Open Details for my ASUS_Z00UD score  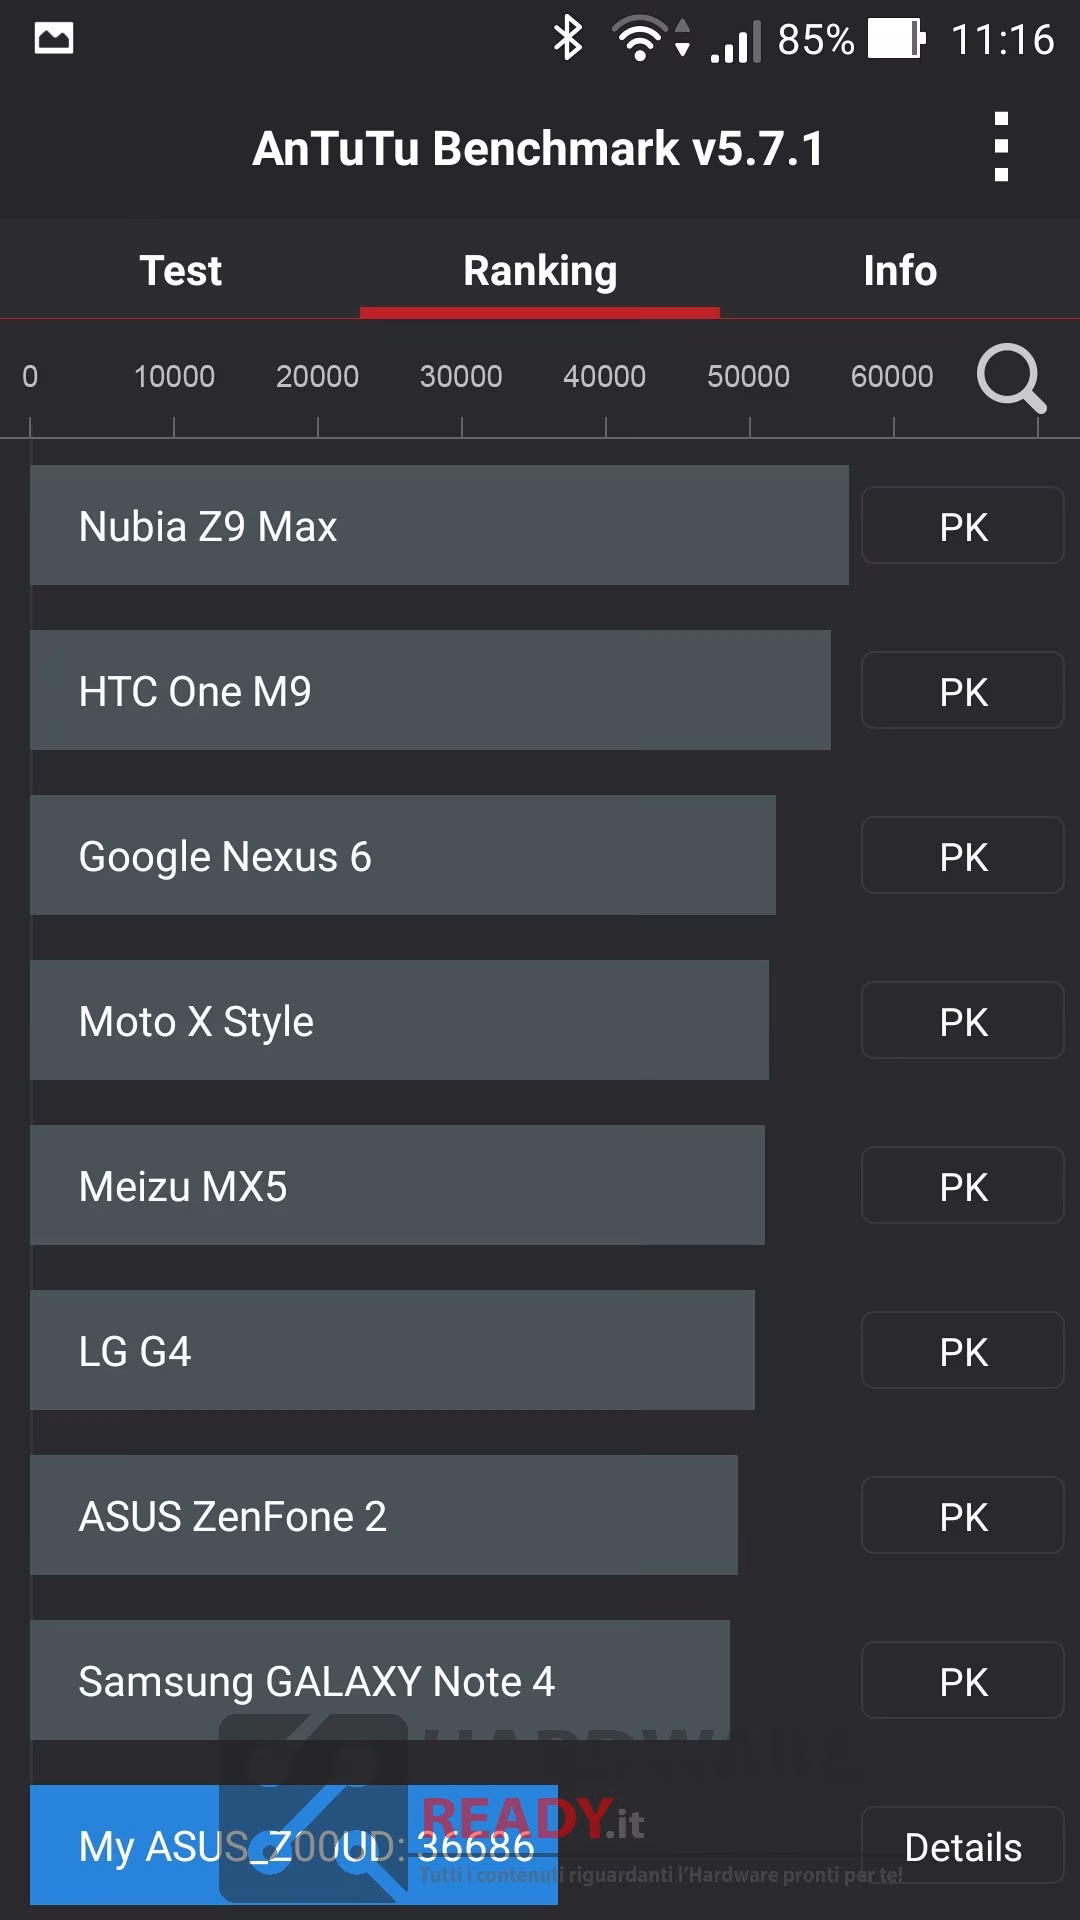point(963,1845)
